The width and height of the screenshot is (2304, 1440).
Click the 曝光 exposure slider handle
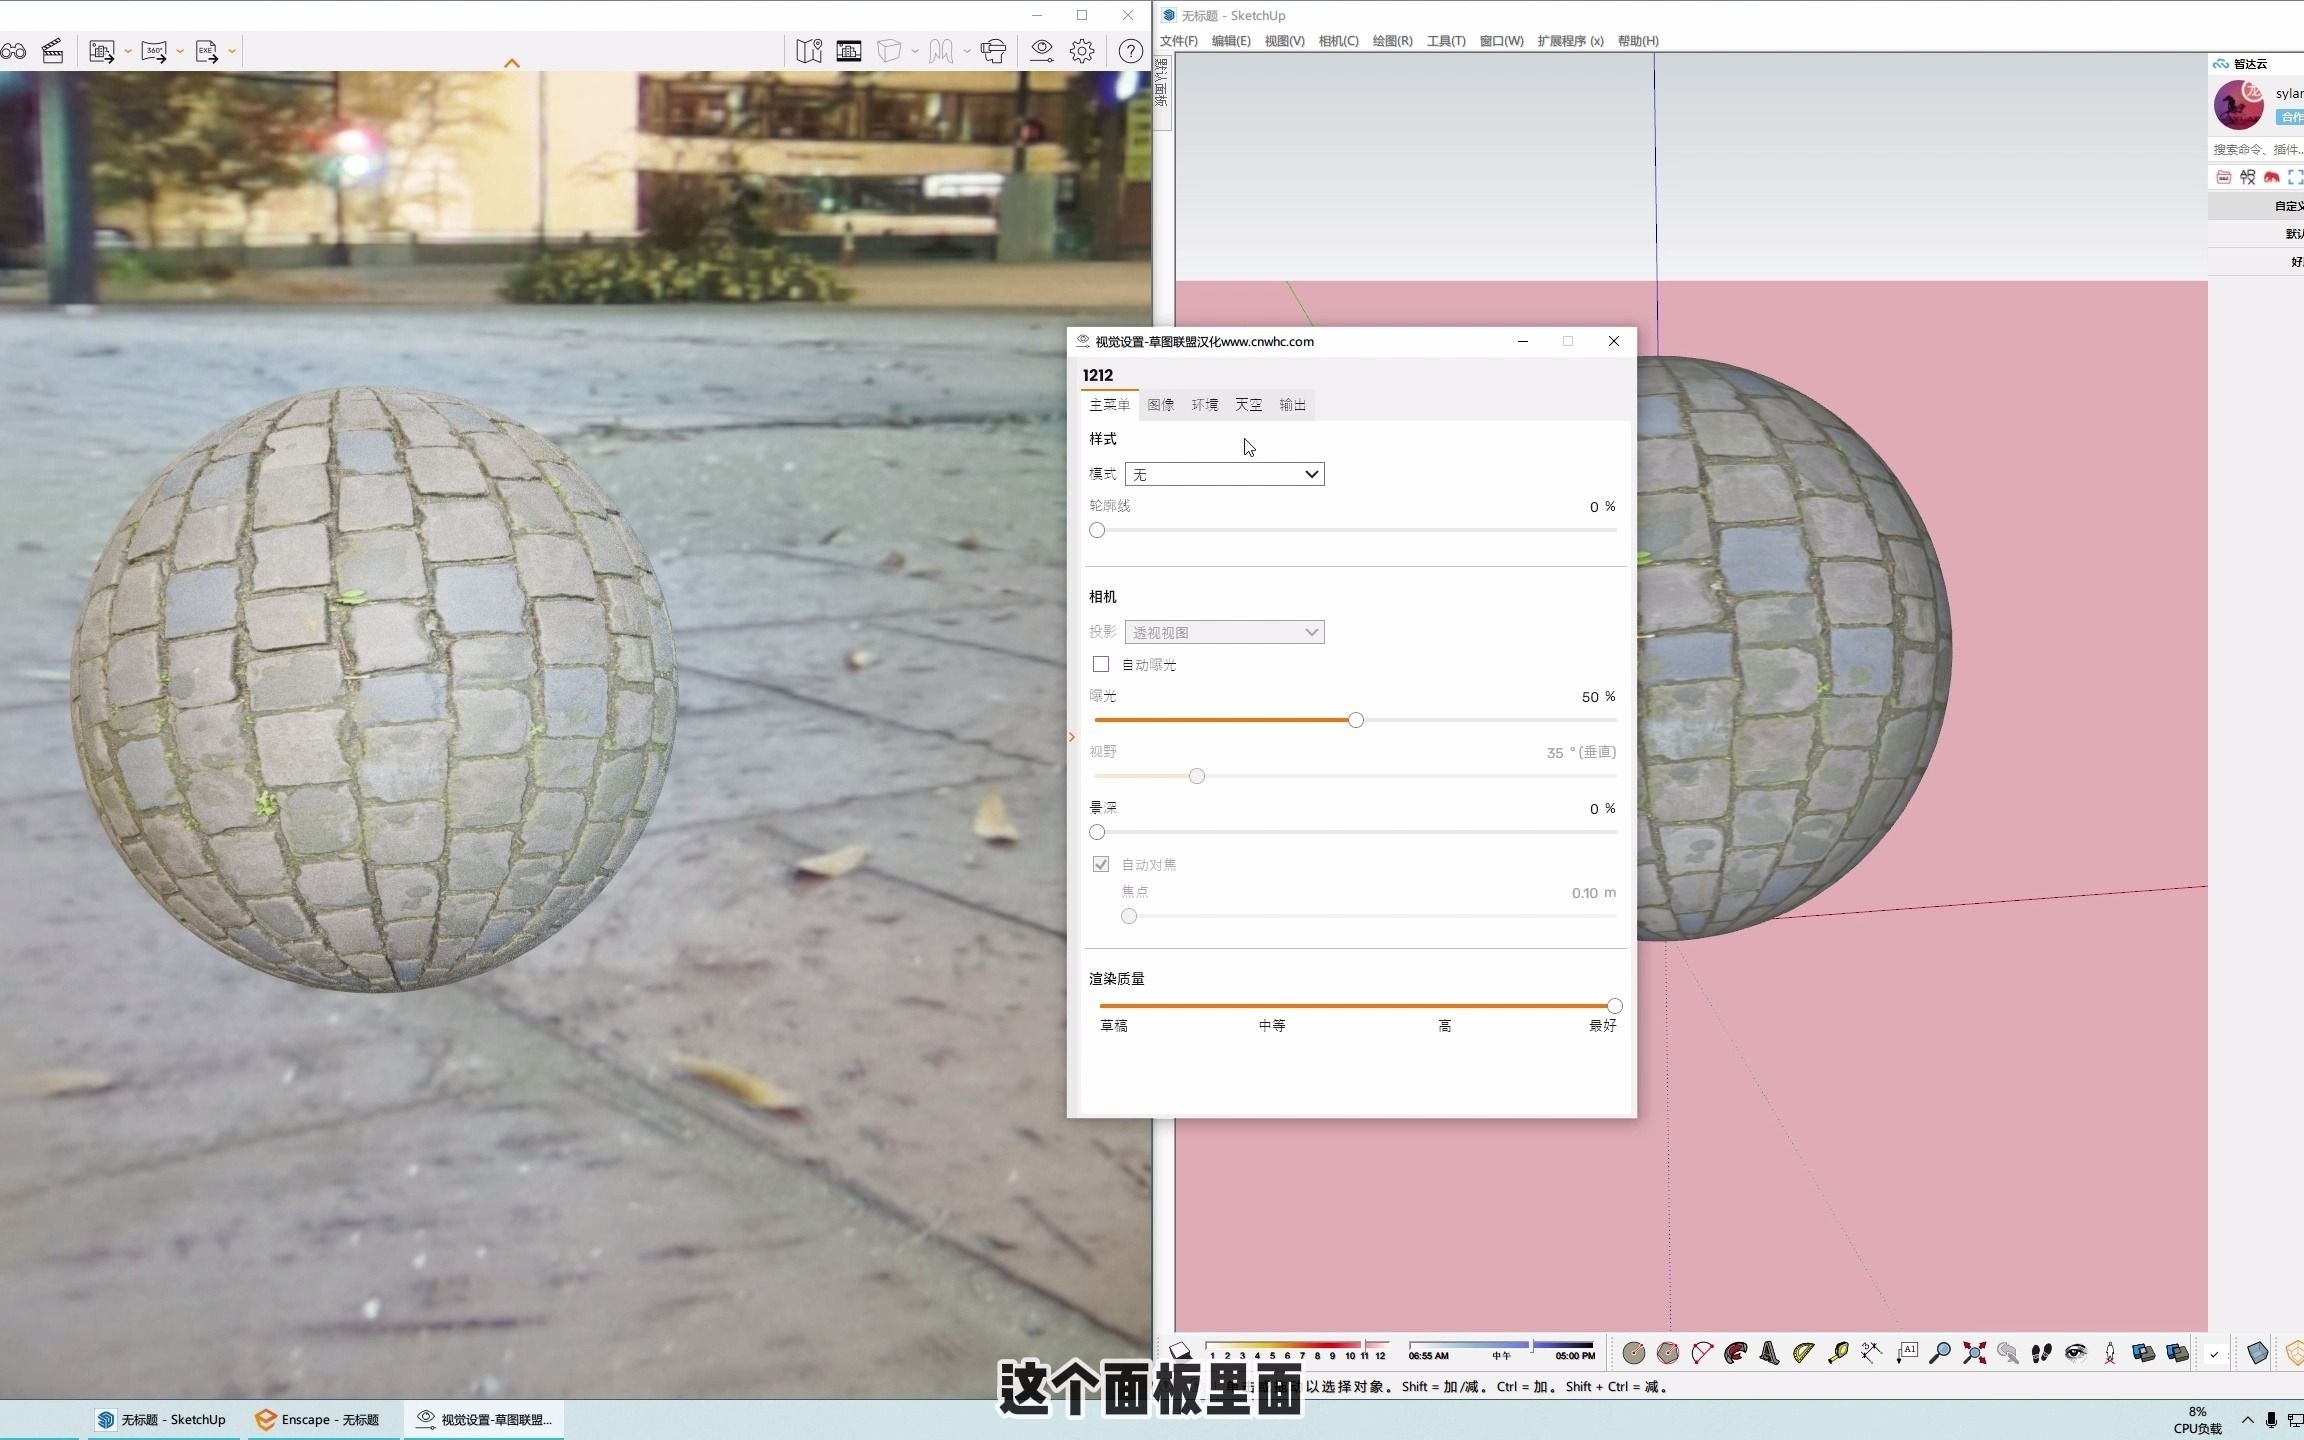tap(1356, 720)
